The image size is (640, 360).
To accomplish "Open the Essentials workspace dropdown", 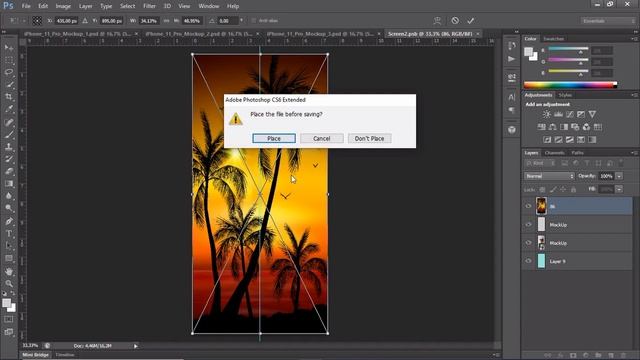I will (x=608, y=21).
